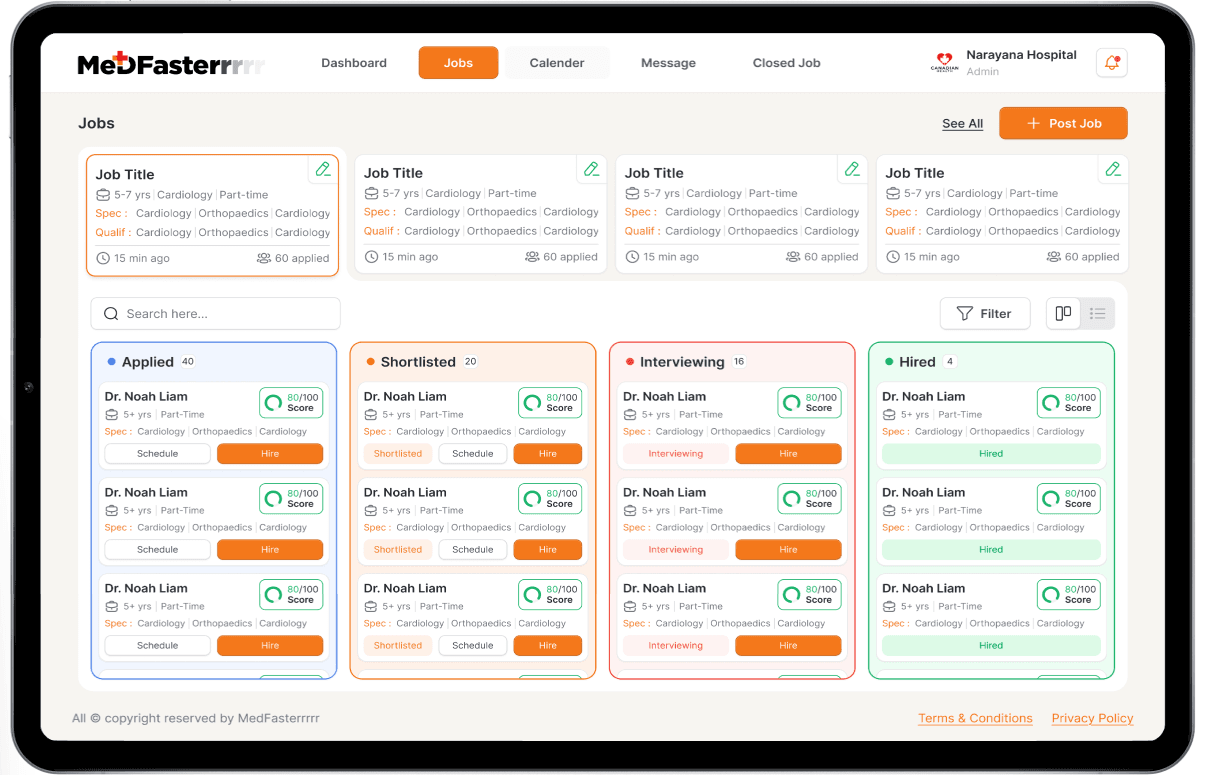Click the Post Job button
The width and height of the screenshot is (1209, 775).
[x=1063, y=123]
